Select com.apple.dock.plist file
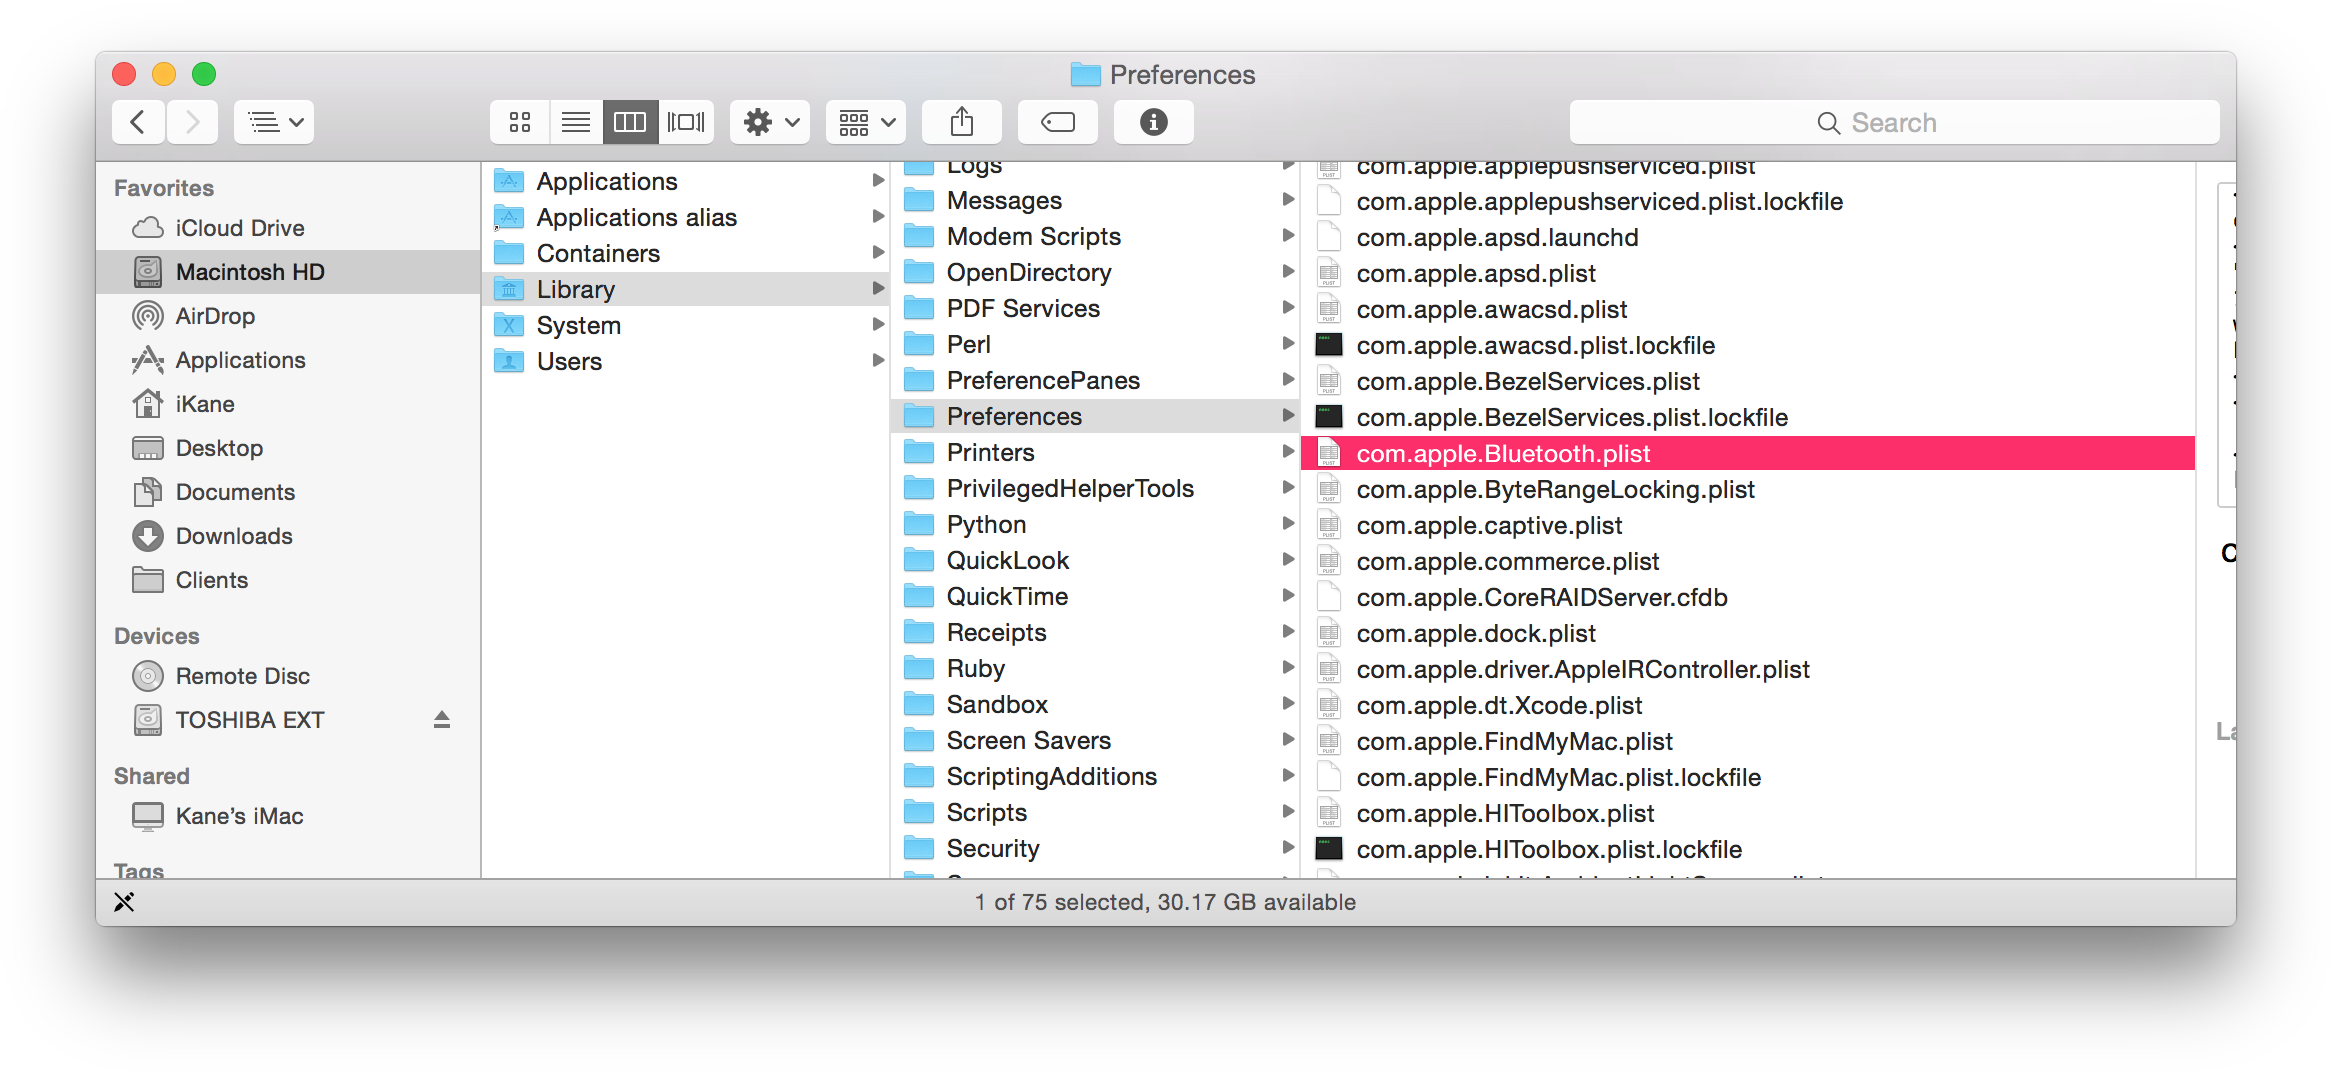This screenshot has height=1073, width=2331. click(x=1475, y=634)
